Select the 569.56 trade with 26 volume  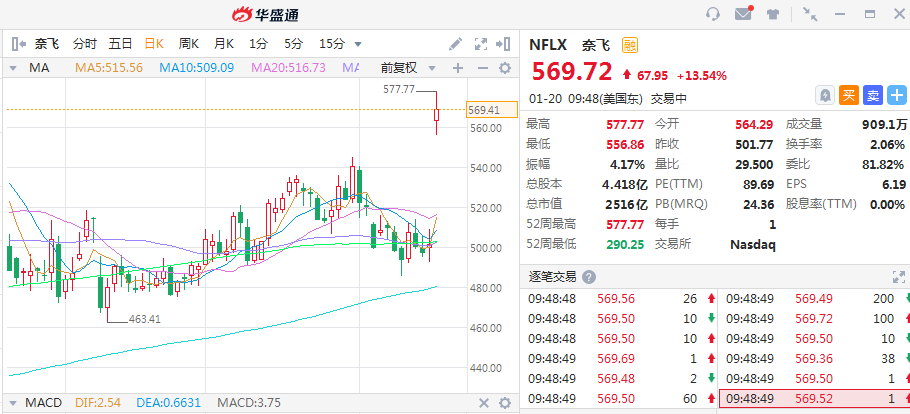pos(619,299)
